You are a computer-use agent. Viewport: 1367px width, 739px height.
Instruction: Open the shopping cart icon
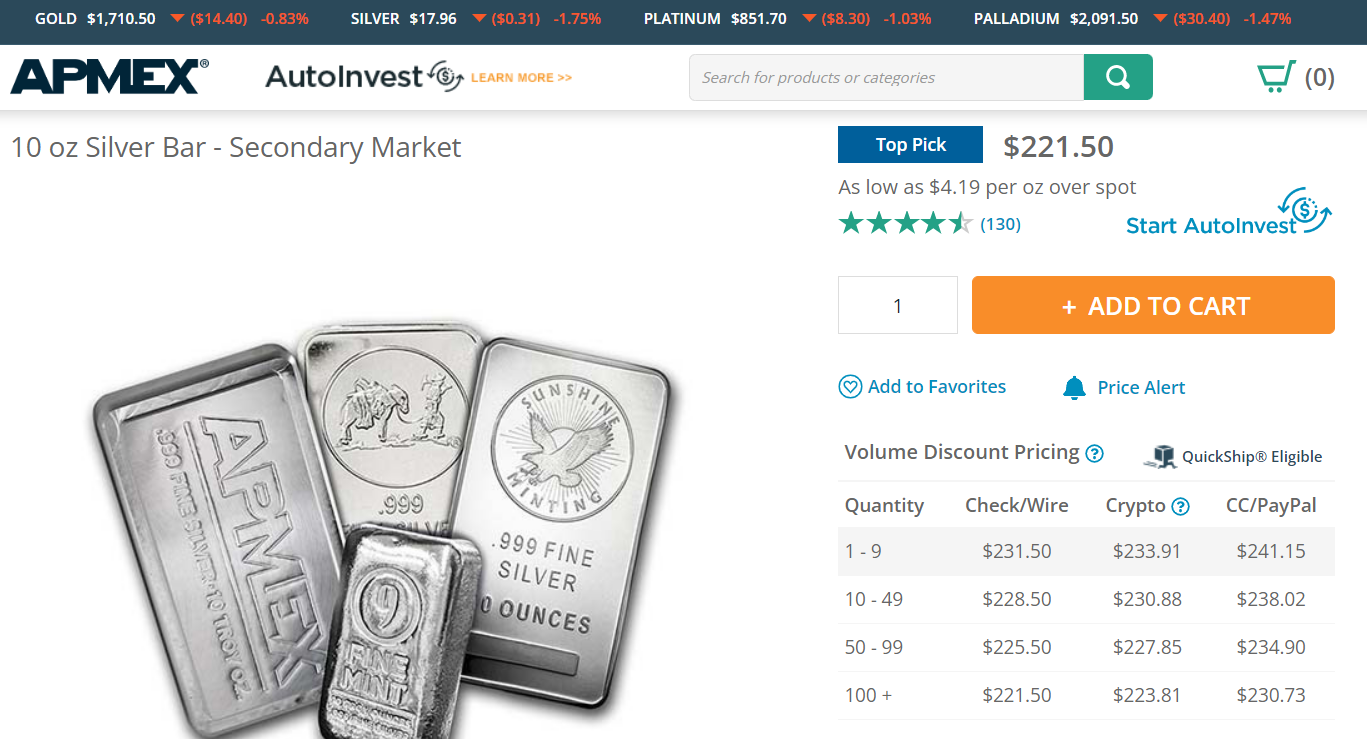click(1275, 77)
